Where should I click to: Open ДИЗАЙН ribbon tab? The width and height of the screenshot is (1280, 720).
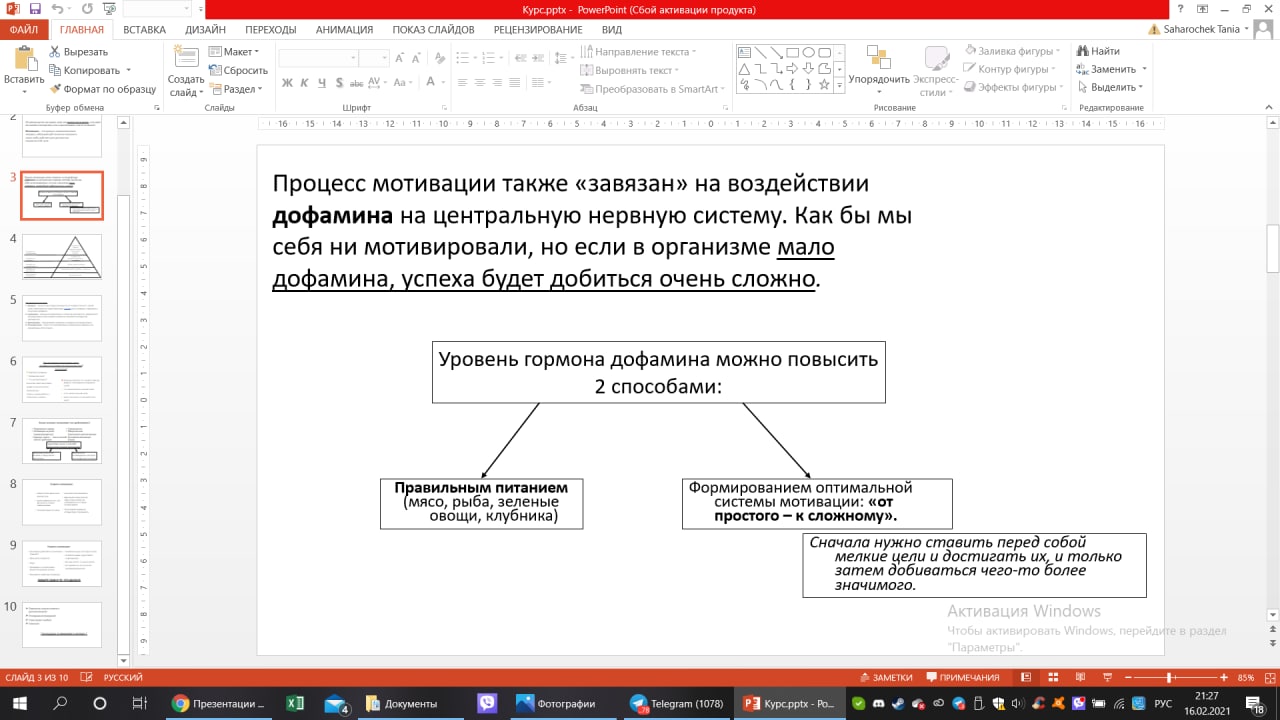pos(205,30)
